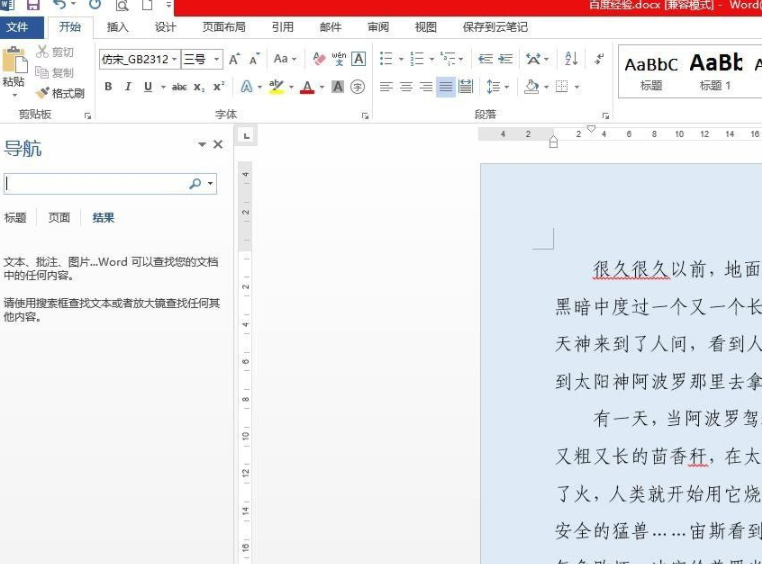Open the navigation pane options arrow
Image resolution: width=762 pixels, height=564 pixels.
202,144
